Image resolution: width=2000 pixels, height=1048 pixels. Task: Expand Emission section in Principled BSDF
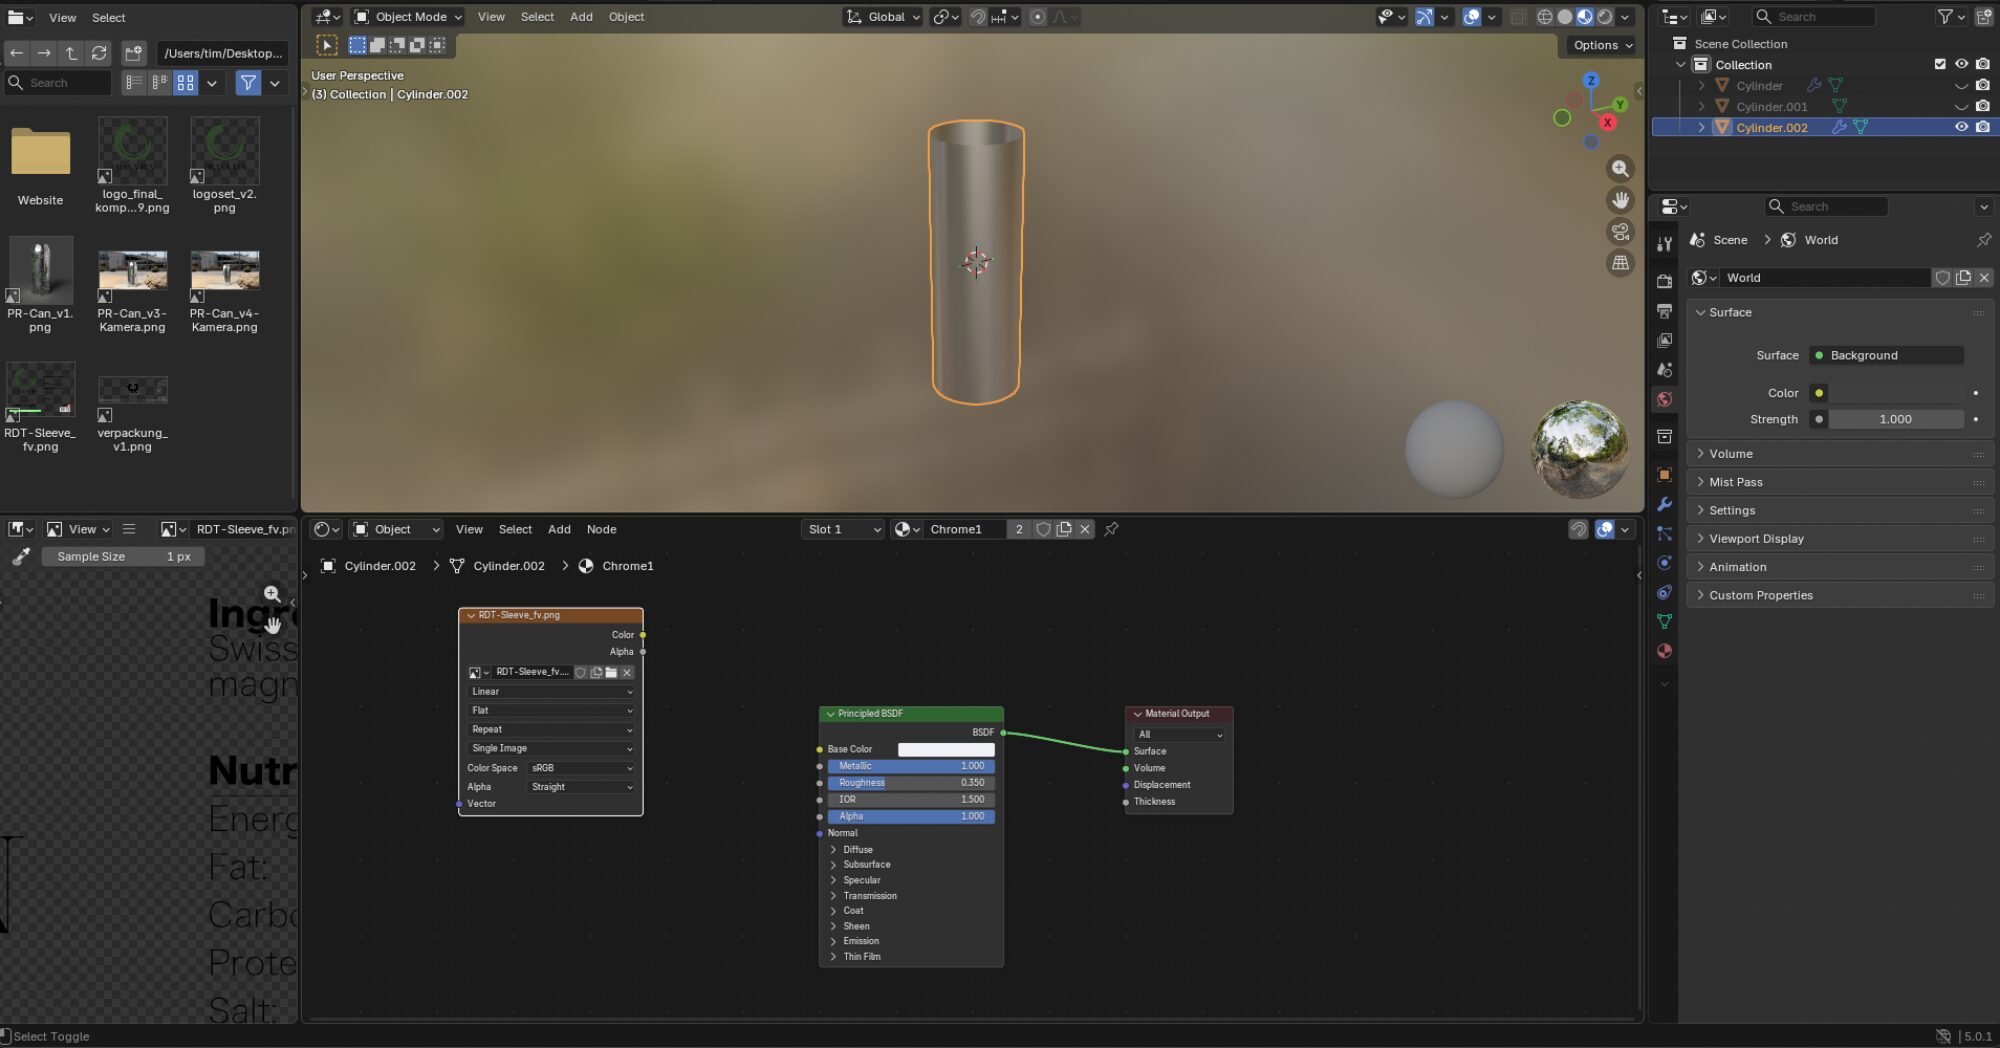click(x=860, y=941)
